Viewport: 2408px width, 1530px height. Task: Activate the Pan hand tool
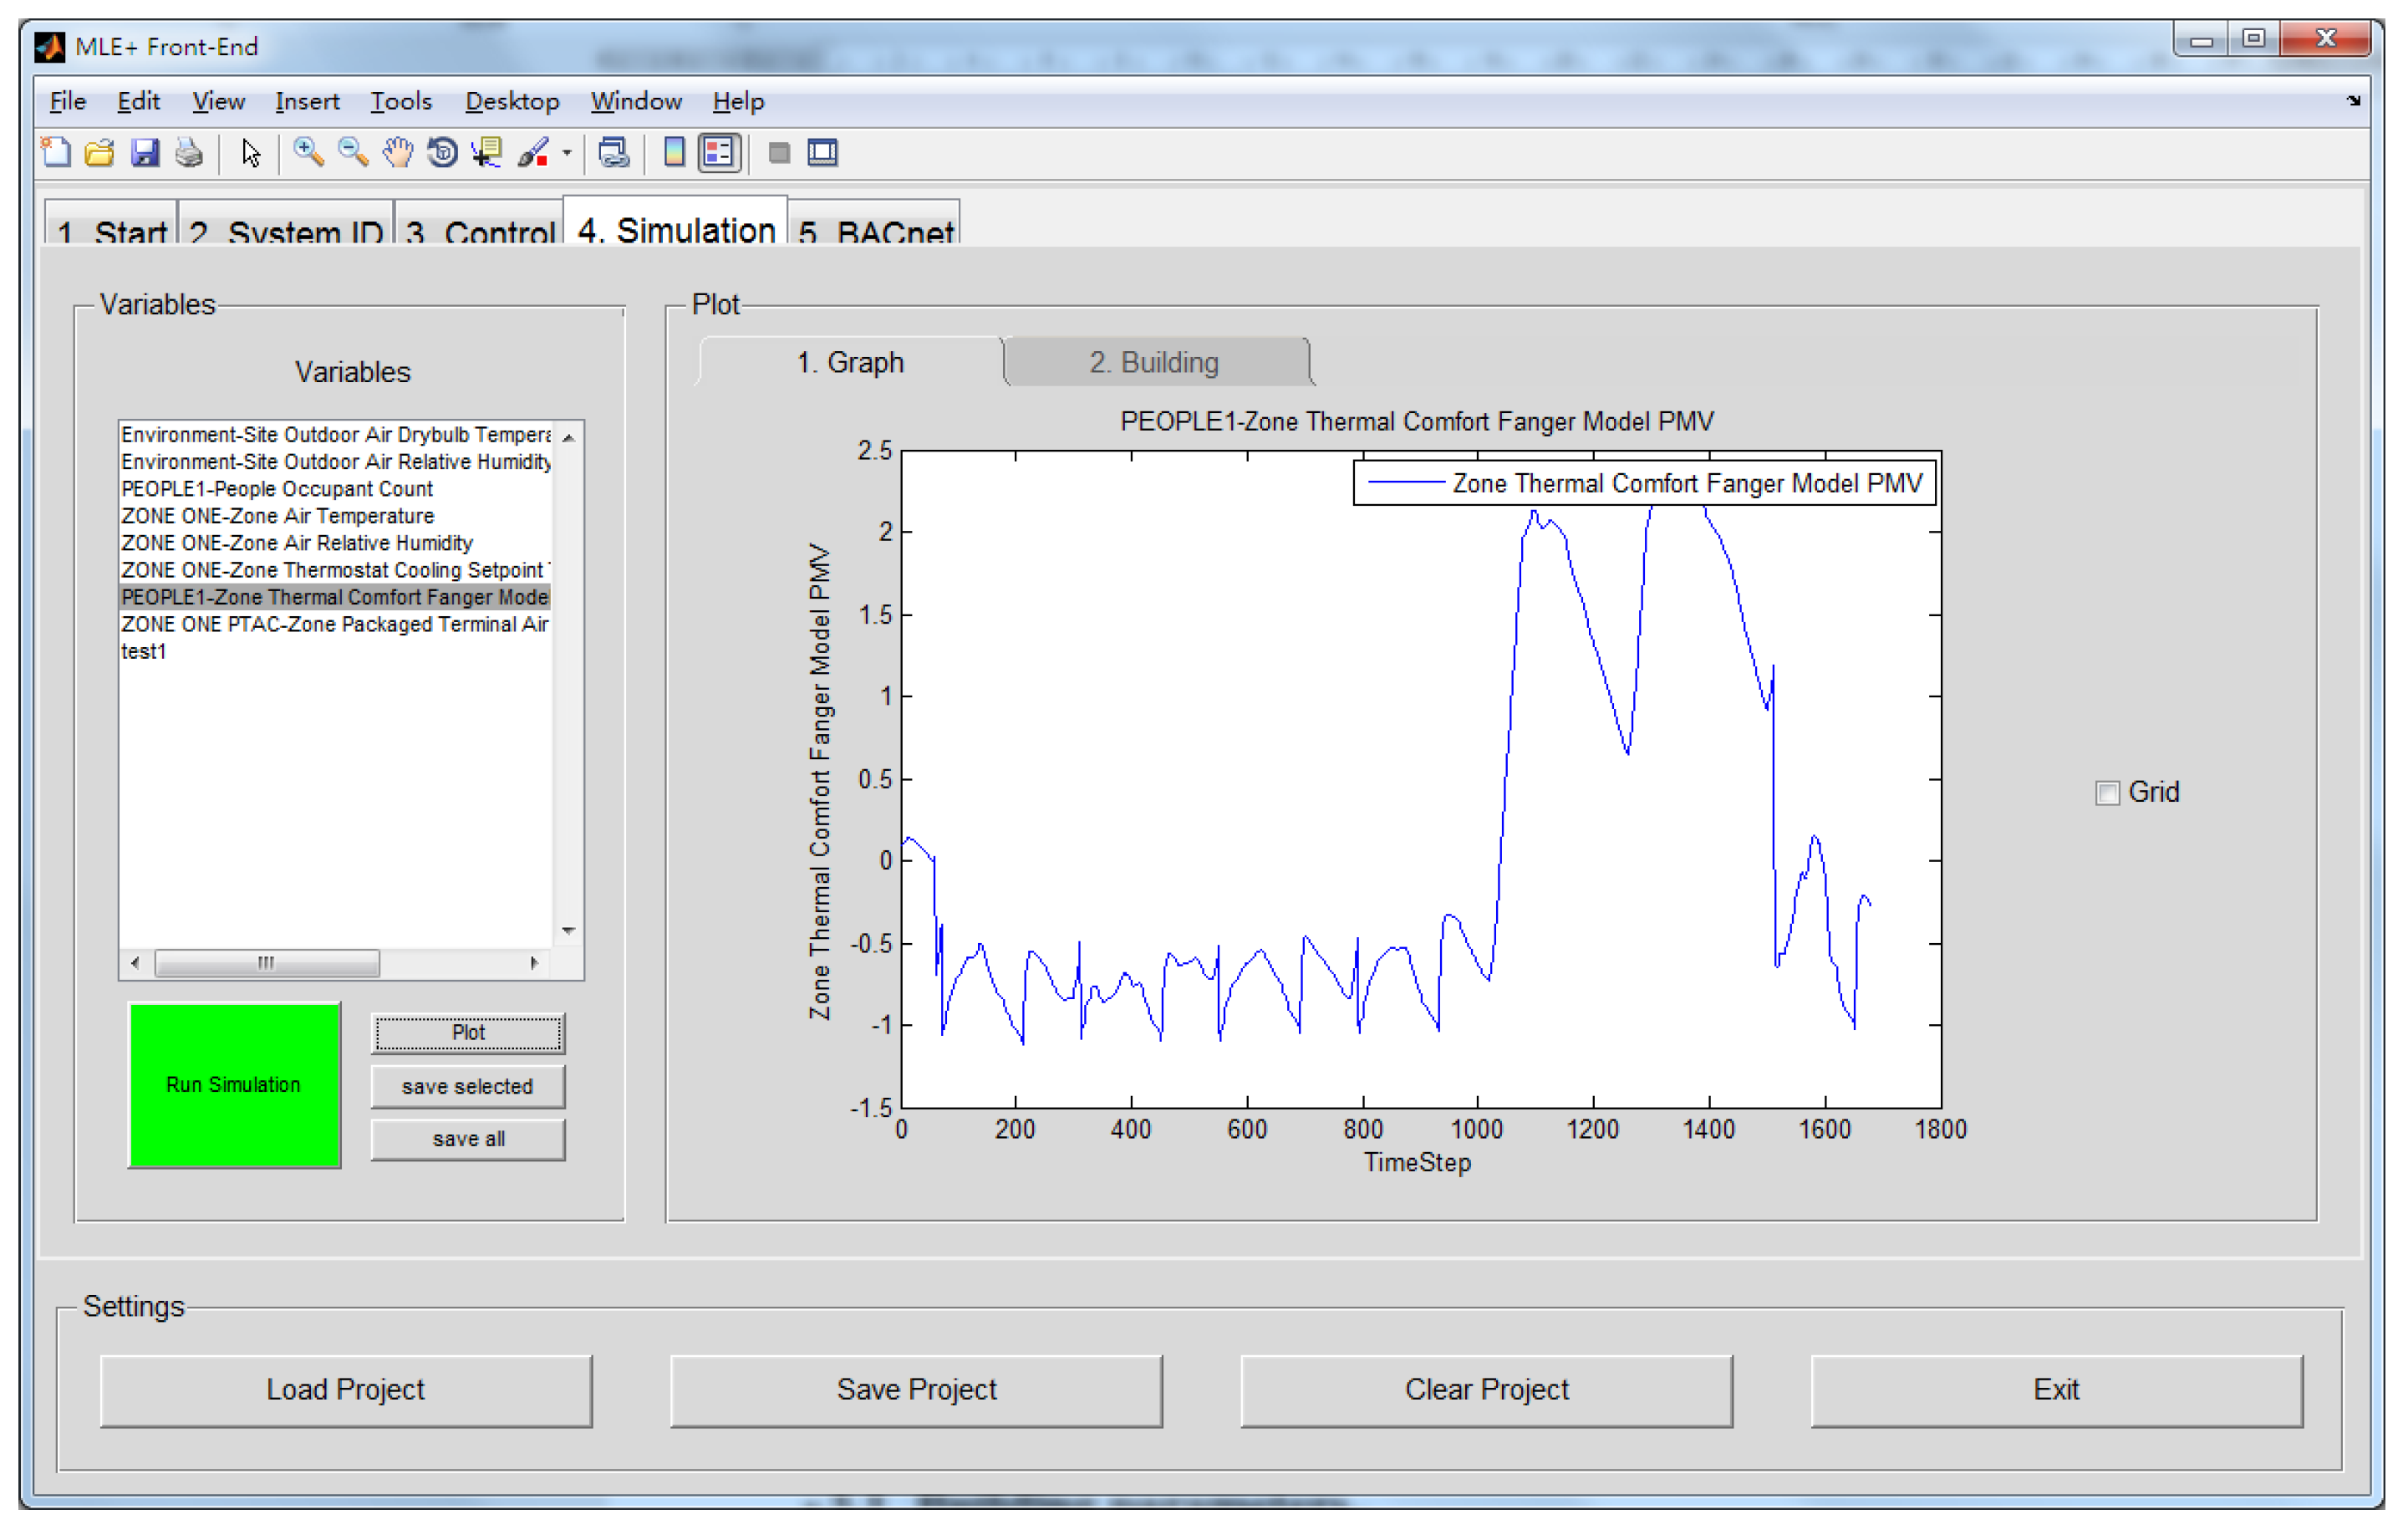(397, 153)
